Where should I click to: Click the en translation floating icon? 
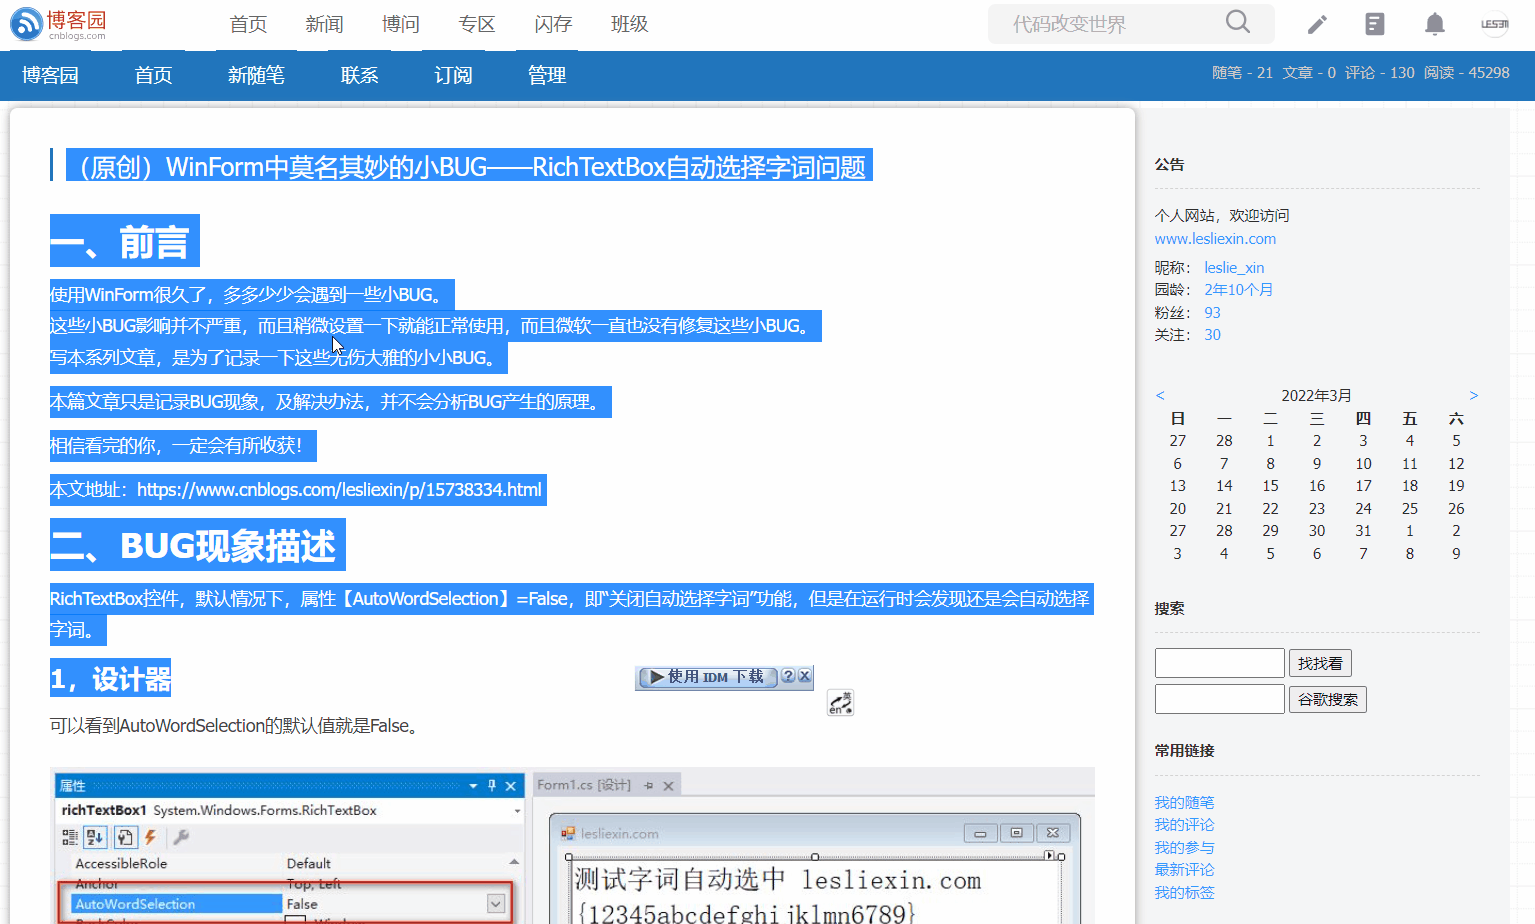840,703
